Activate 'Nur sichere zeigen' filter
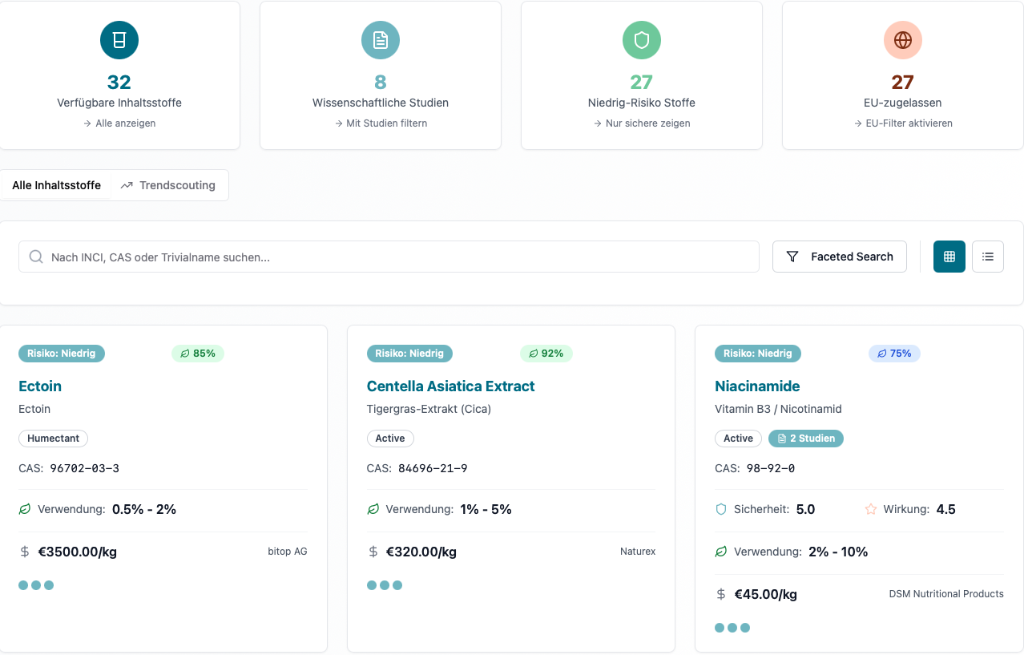 pos(641,124)
